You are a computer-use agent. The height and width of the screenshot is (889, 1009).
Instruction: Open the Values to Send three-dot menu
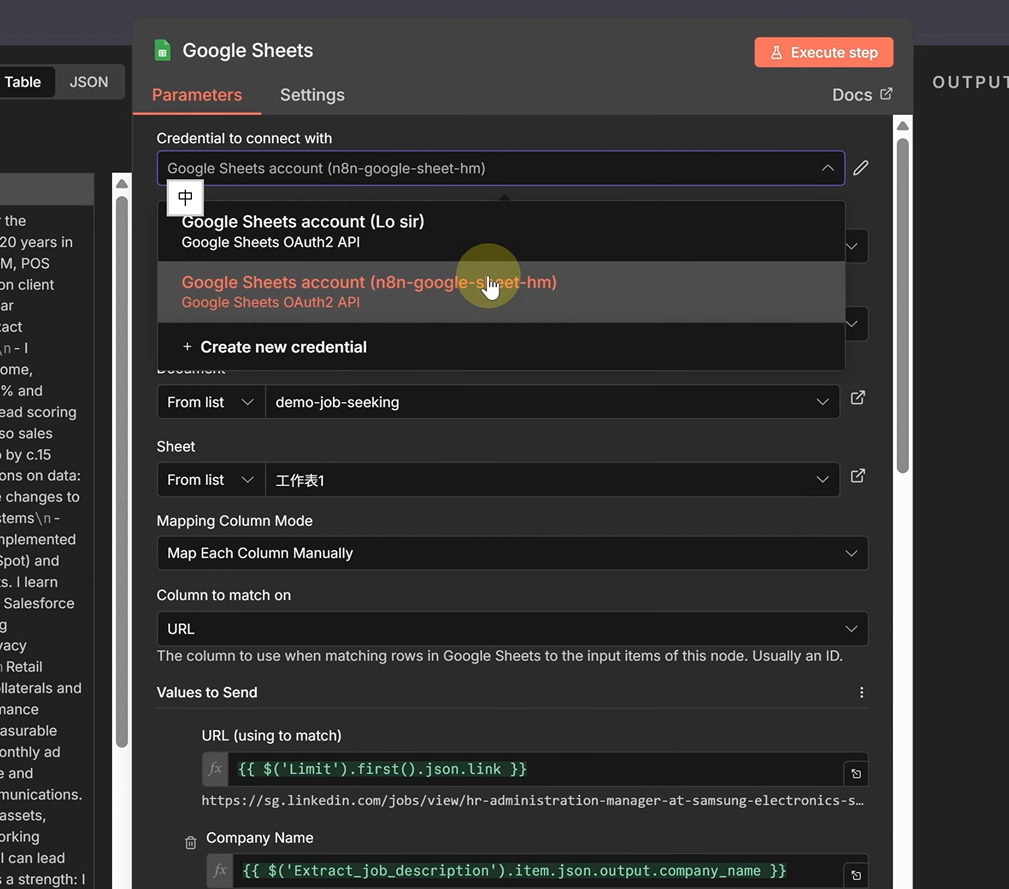tap(861, 692)
